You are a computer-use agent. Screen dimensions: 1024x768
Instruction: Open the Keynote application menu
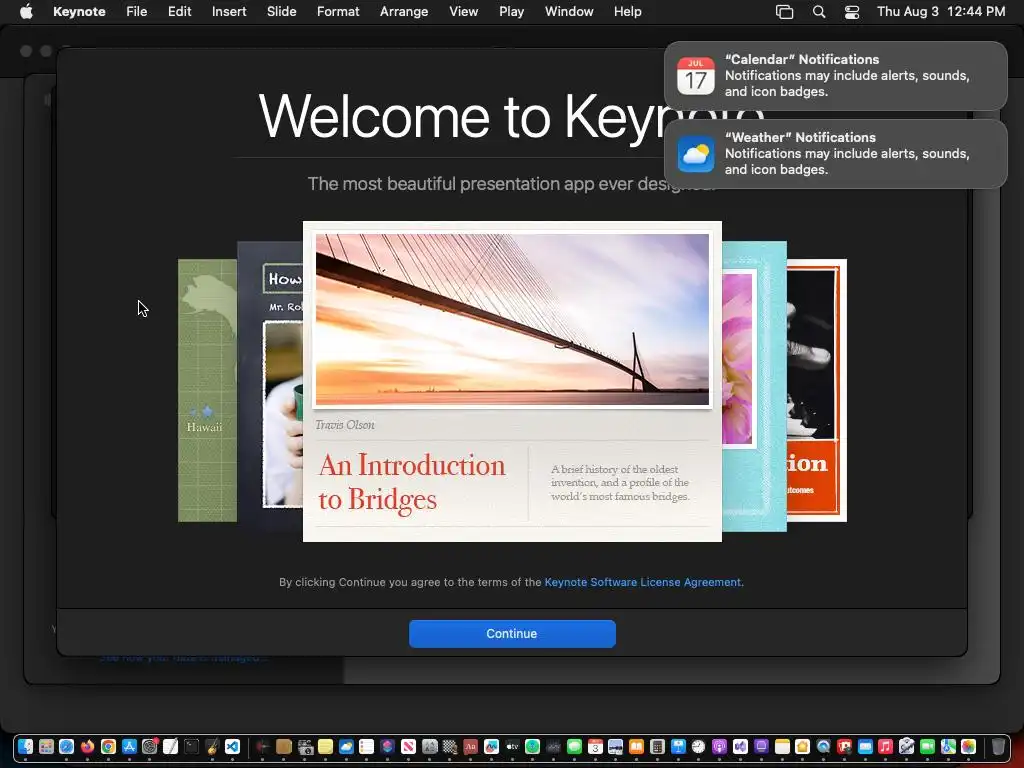[79, 11]
